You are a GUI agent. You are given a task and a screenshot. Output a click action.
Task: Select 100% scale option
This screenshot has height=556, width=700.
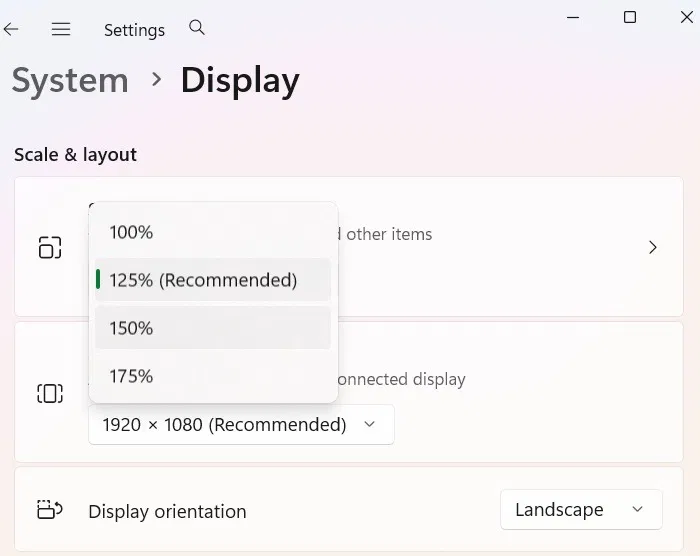point(131,232)
